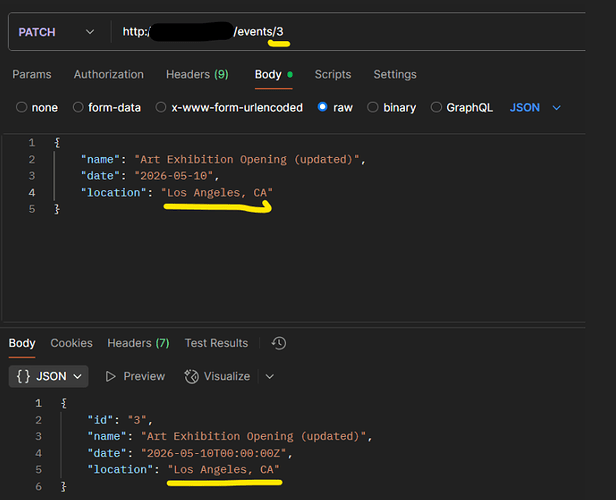Click the Visualize button
Screen dimensions: 616x500
point(217,376)
